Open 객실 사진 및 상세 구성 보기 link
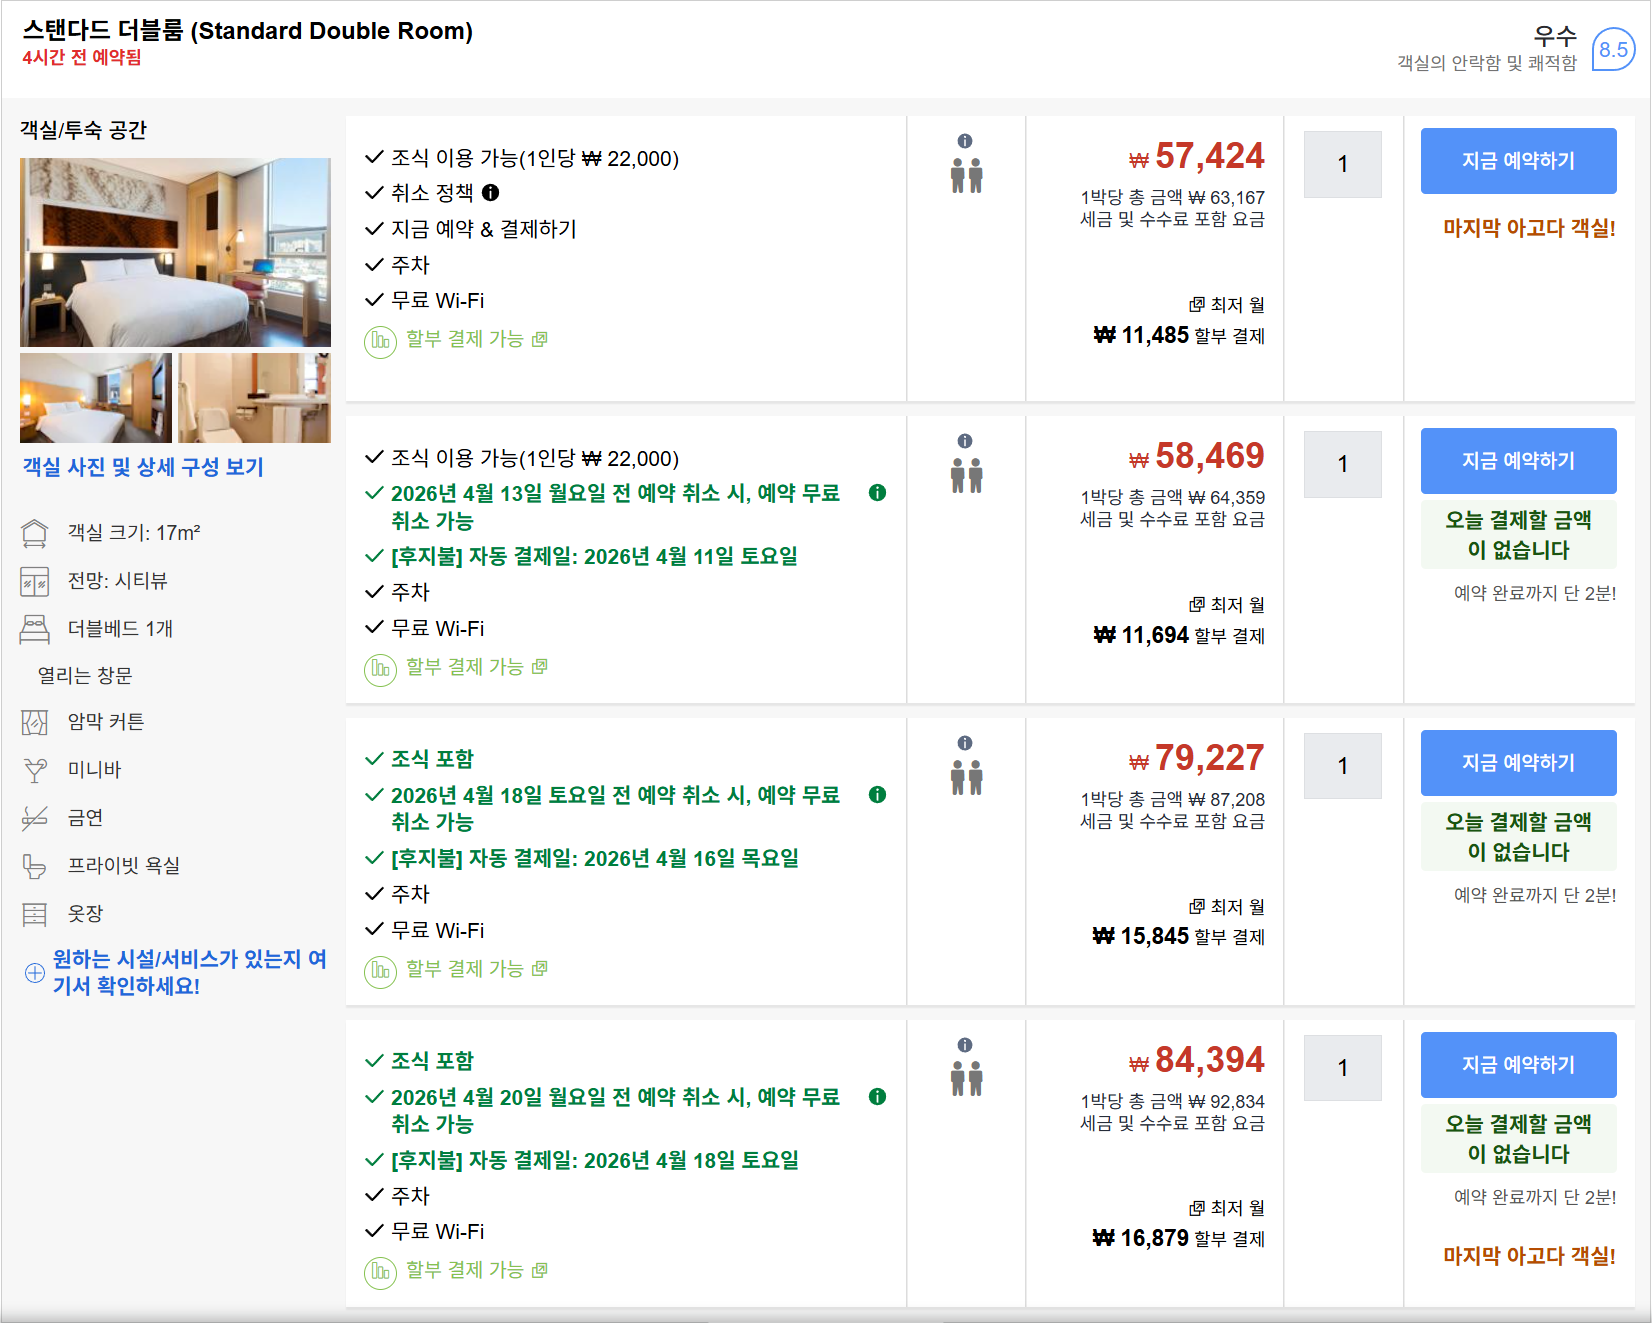The image size is (1652, 1325). coord(143,467)
